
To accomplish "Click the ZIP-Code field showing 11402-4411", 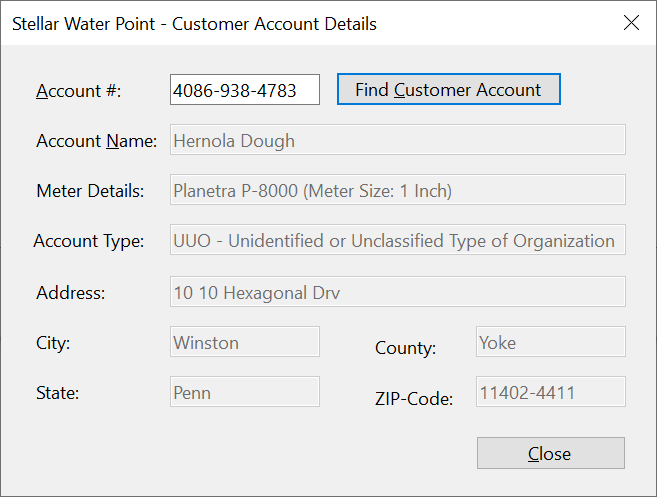I will 551,392.
